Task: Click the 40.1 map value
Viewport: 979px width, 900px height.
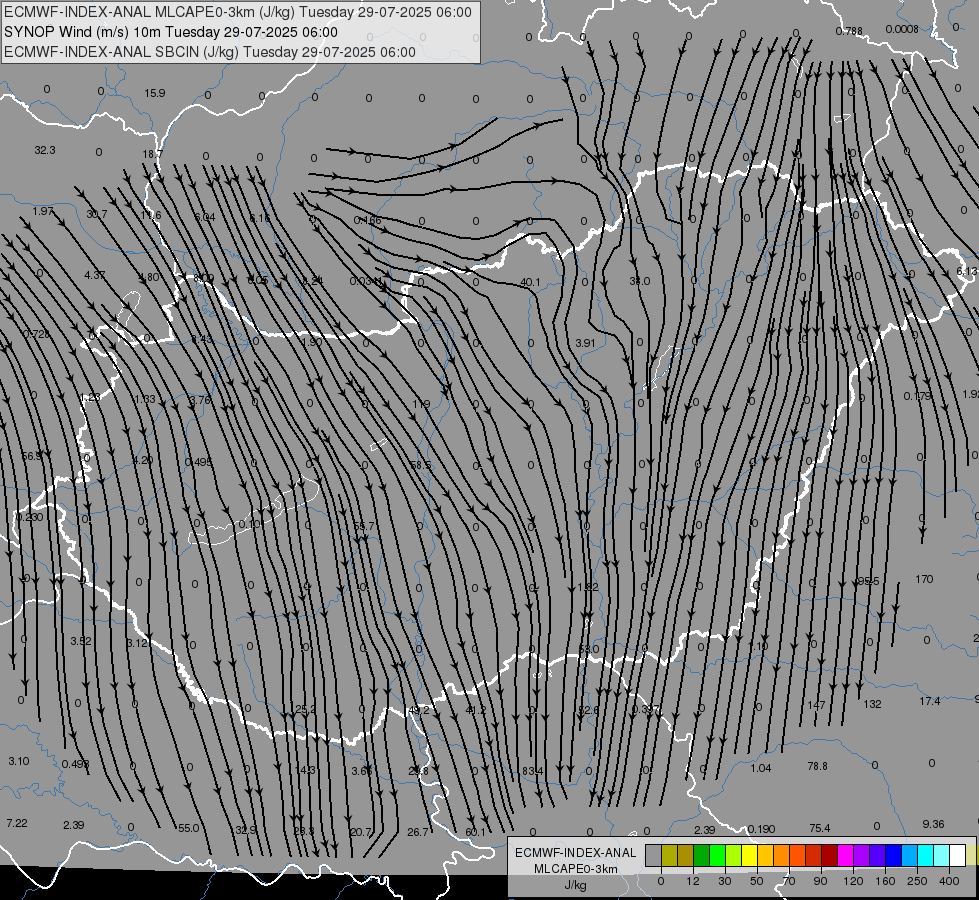Action: 530,282
